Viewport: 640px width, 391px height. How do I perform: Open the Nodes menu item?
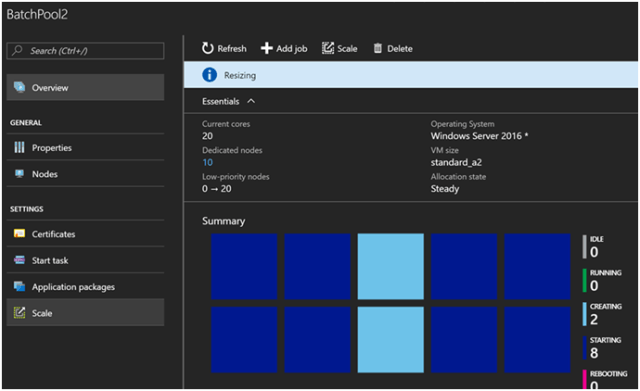86,174
